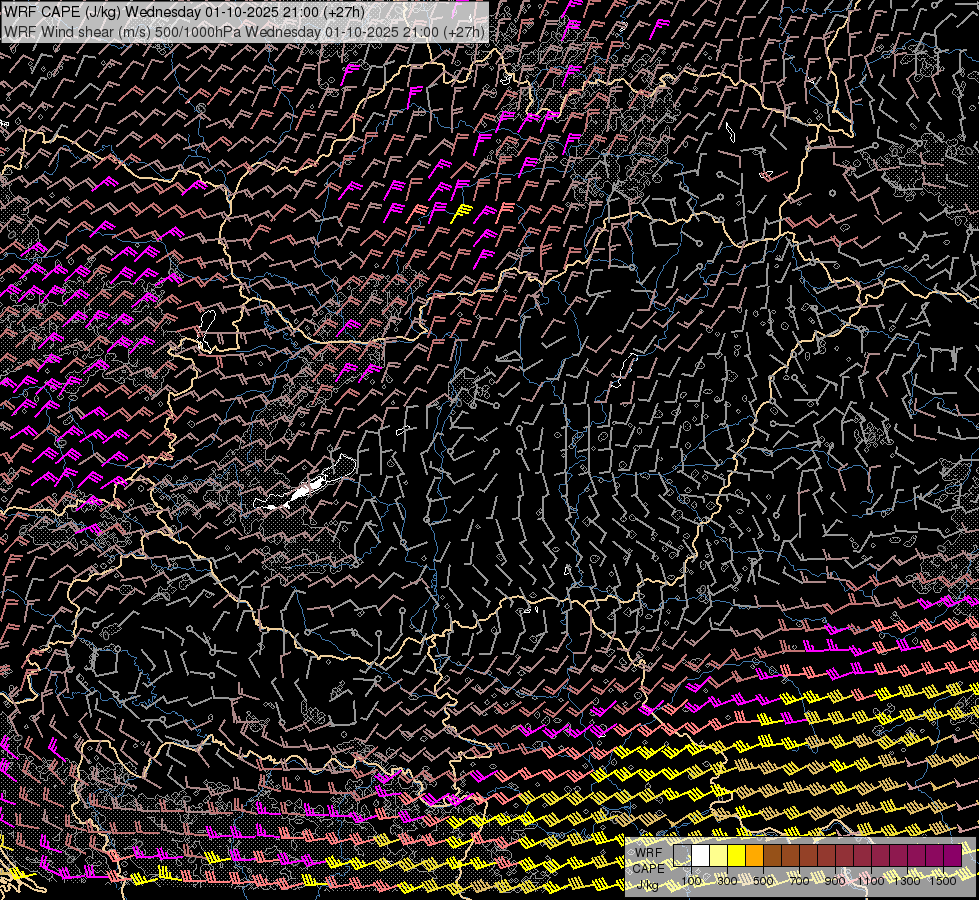Choose the orange swatch in the CAPE legend
The width and height of the screenshot is (979, 900).
tap(754, 855)
